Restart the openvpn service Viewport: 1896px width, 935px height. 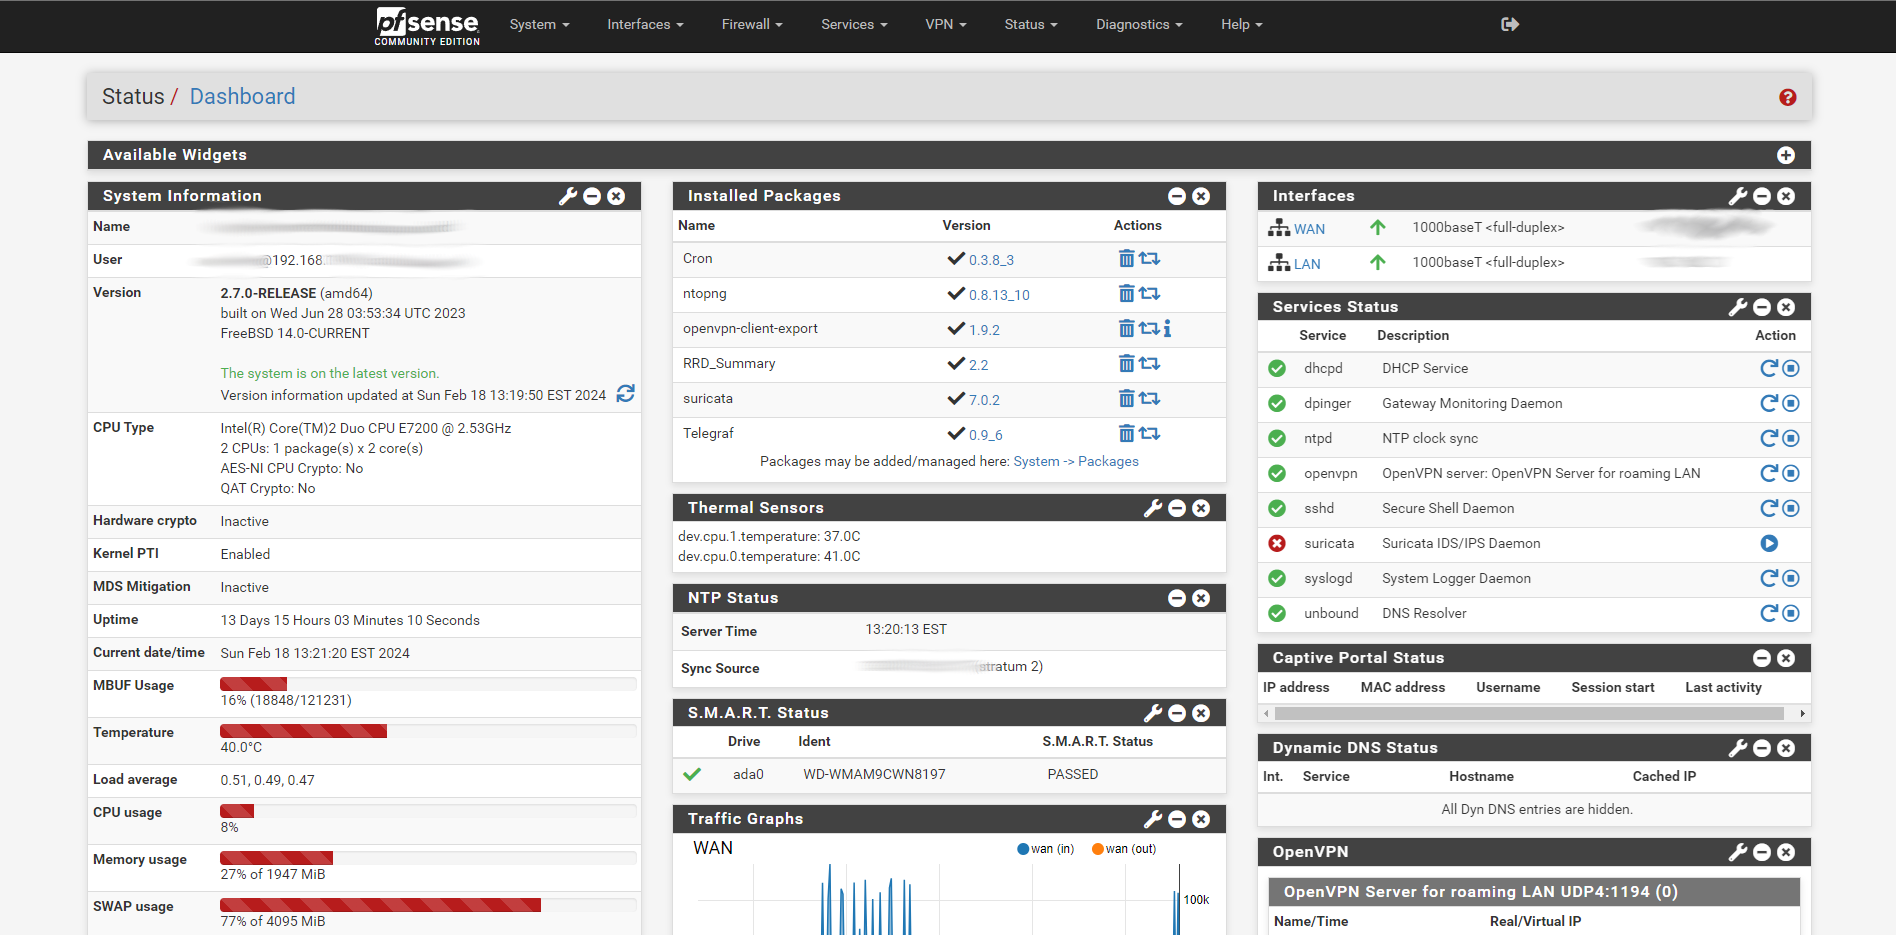coord(1769,473)
